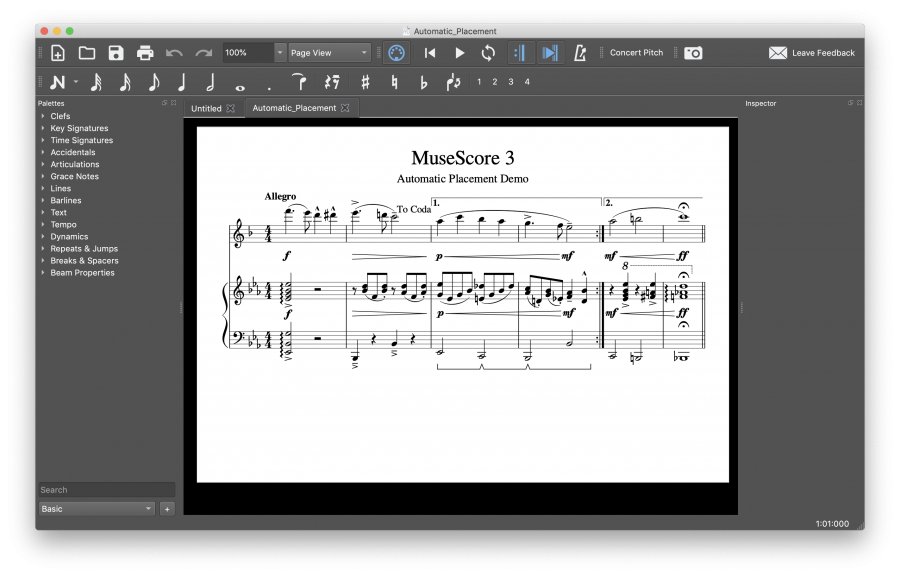Take a screenshot with the camera icon

click(693, 53)
